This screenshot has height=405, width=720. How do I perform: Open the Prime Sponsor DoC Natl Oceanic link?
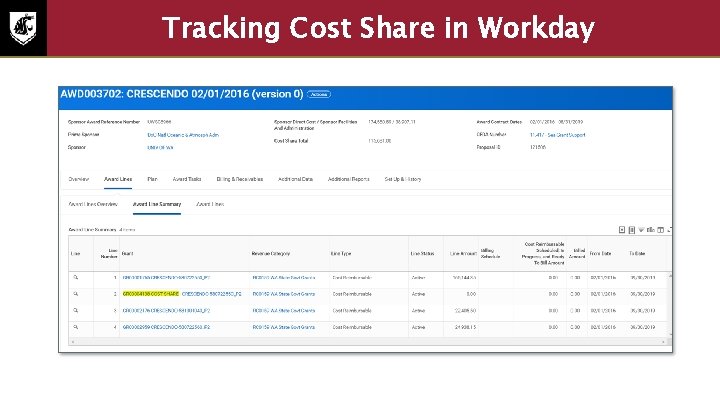(183, 135)
